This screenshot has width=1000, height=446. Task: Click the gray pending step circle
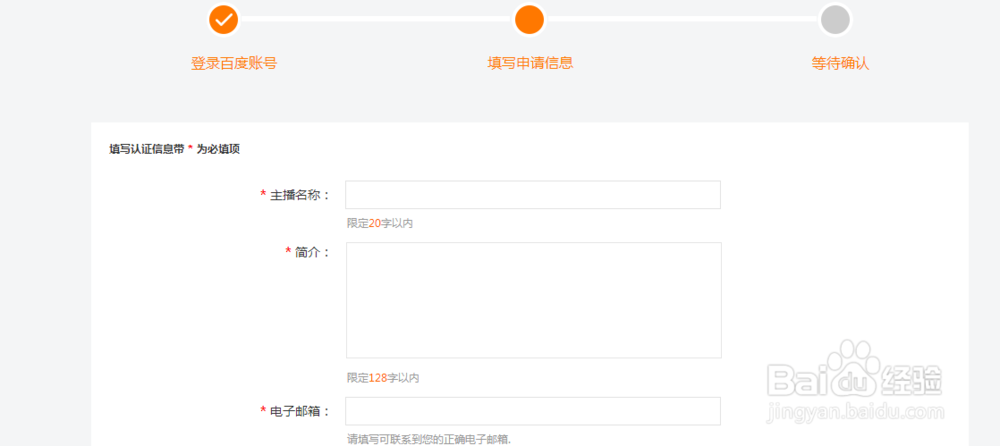pyautogui.click(x=835, y=20)
